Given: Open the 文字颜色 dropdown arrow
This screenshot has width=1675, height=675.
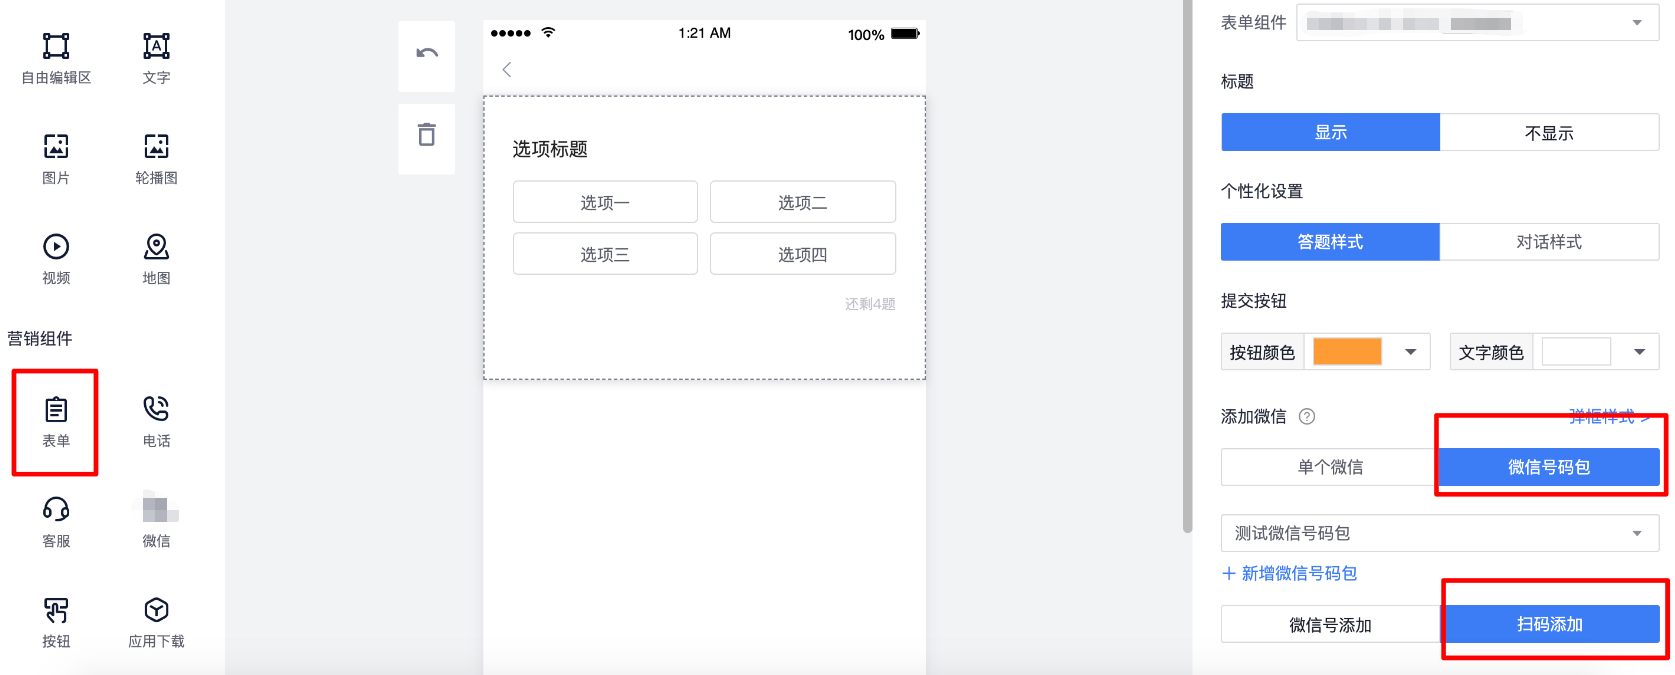Looking at the screenshot, I should click(x=1640, y=352).
